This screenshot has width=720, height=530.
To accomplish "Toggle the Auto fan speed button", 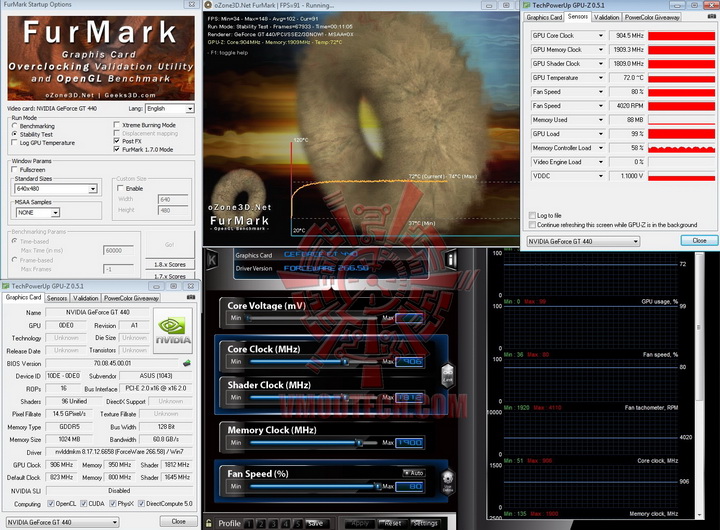I will [413, 473].
